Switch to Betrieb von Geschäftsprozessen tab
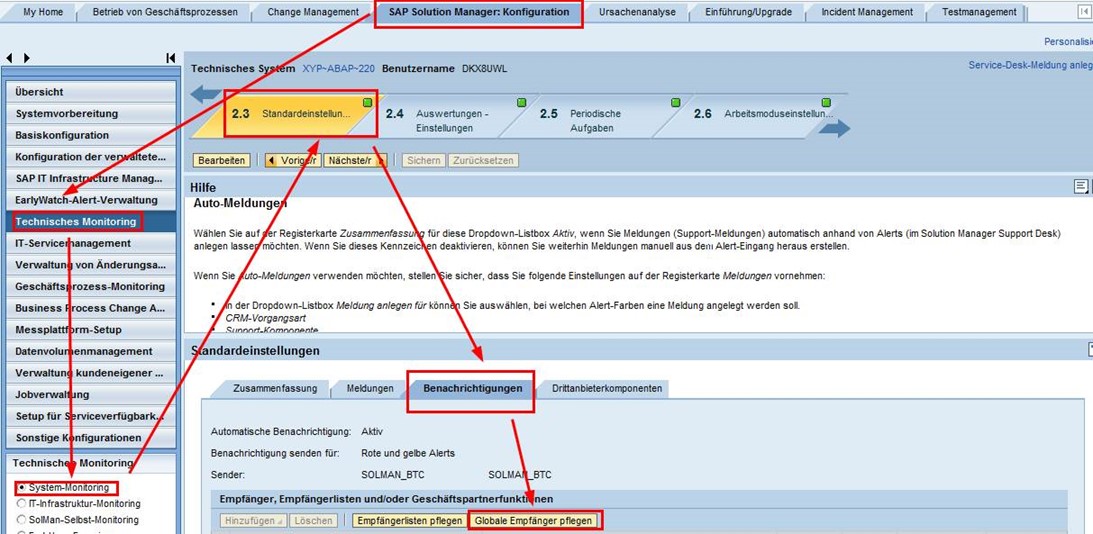The height and width of the screenshot is (534, 1093). [x=165, y=12]
